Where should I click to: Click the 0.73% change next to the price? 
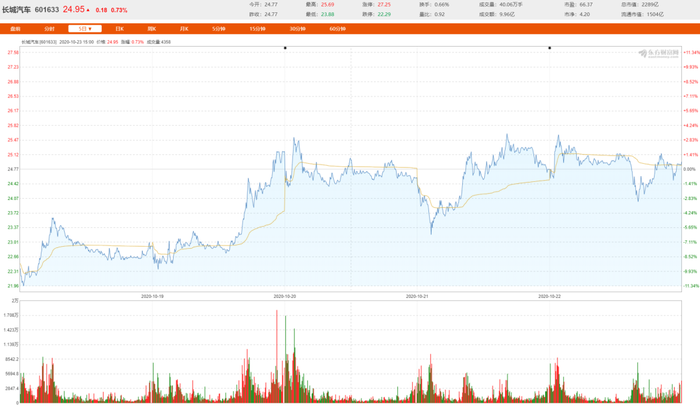pyautogui.click(x=119, y=10)
